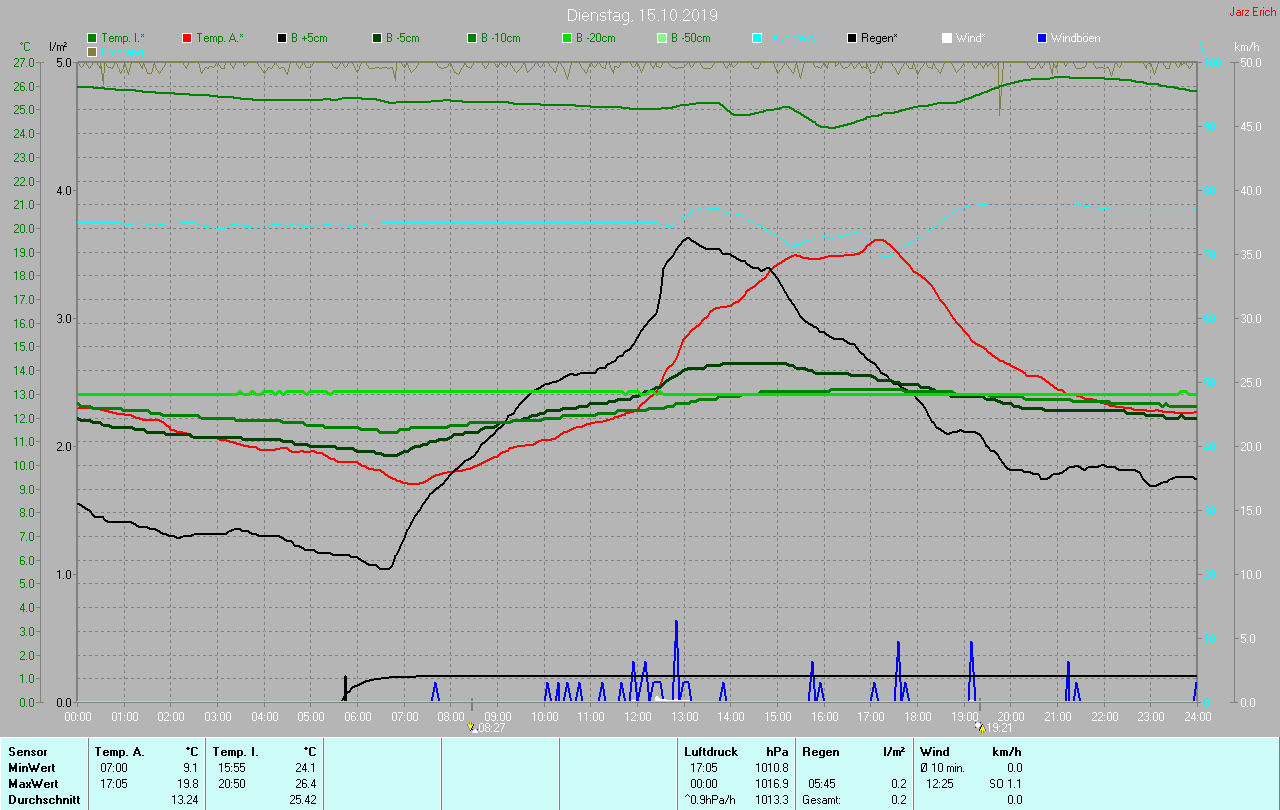The height and width of the screenshot is (810, 1280).
Task: Click the date title Dienstag, 15.10.2019
Action: click(641, 15)
